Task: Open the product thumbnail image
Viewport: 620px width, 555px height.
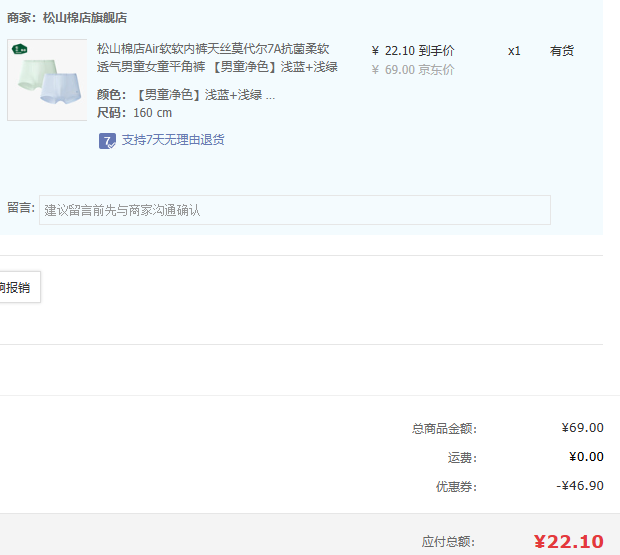Action: (47, 79)
